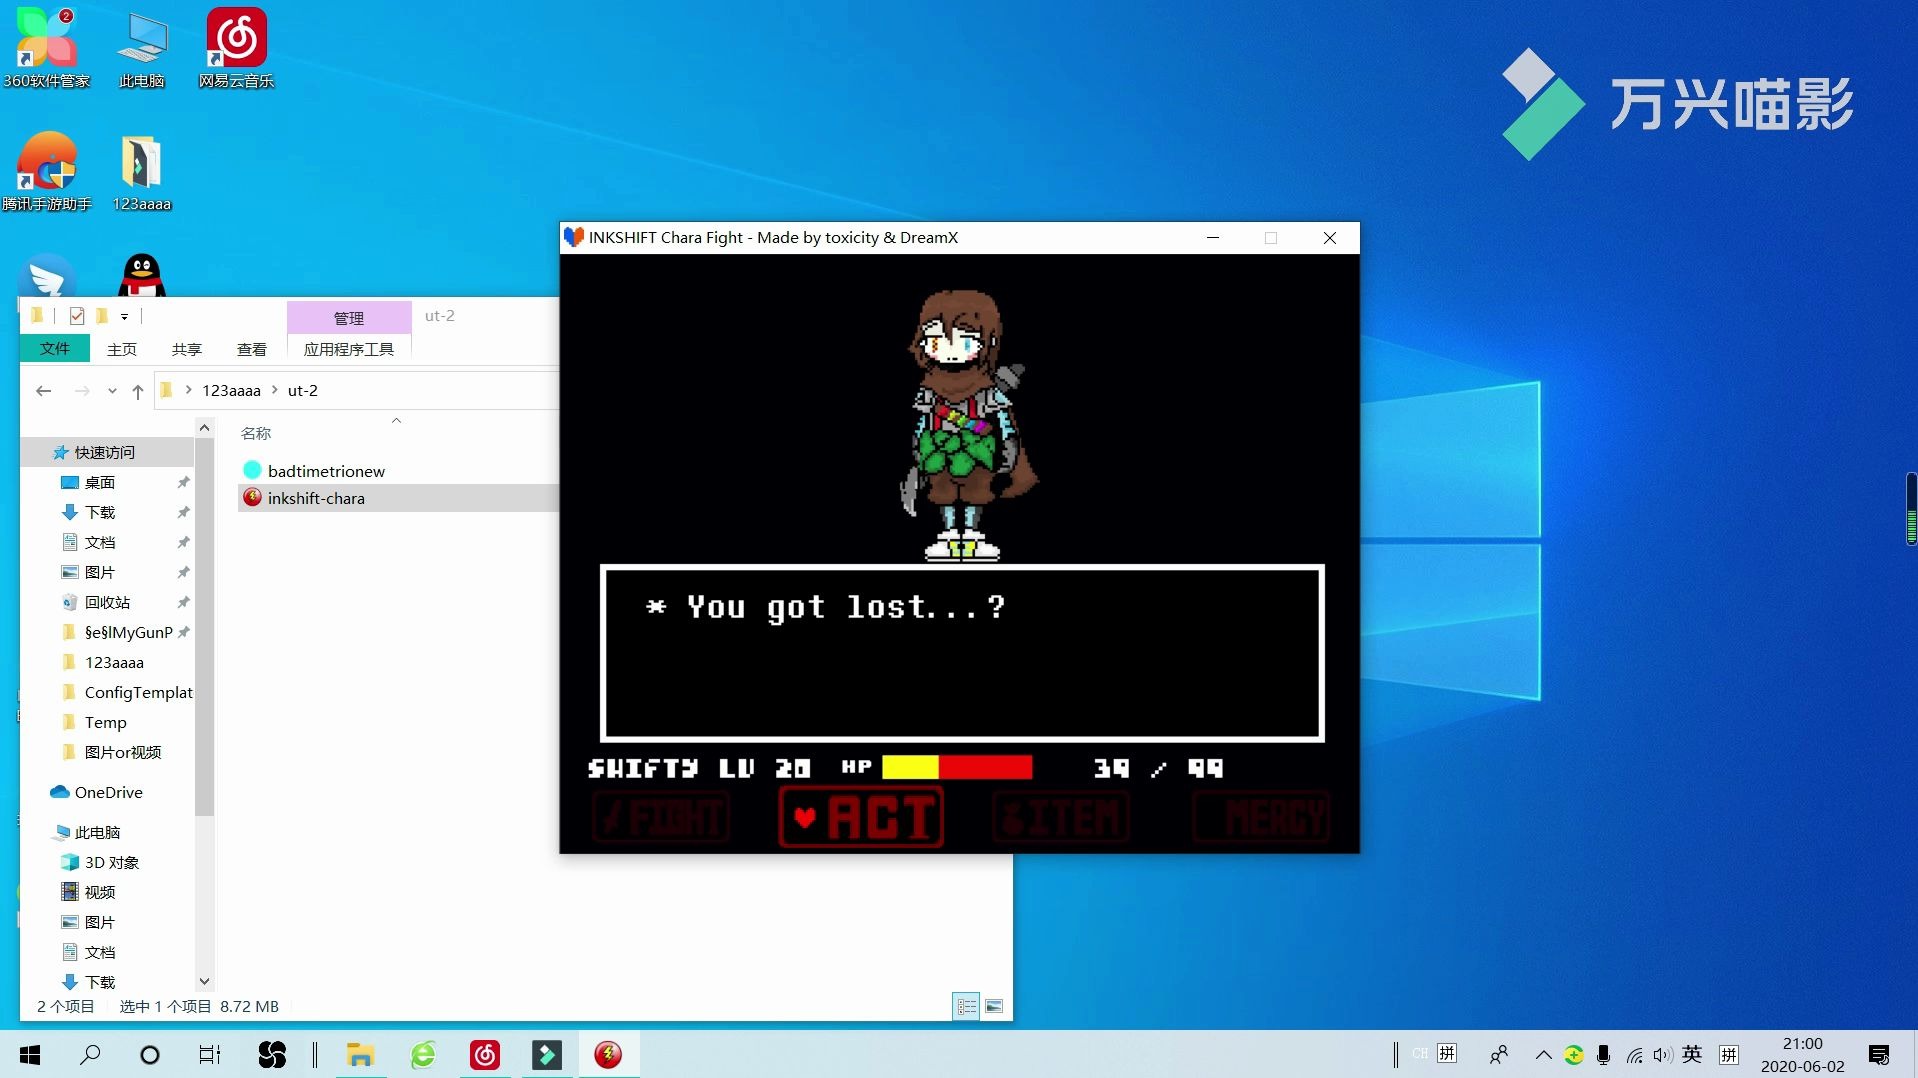Show hidden tray icons chevron
This screenshot has width=1918, height=1078.
(x=1543, y=1054)
